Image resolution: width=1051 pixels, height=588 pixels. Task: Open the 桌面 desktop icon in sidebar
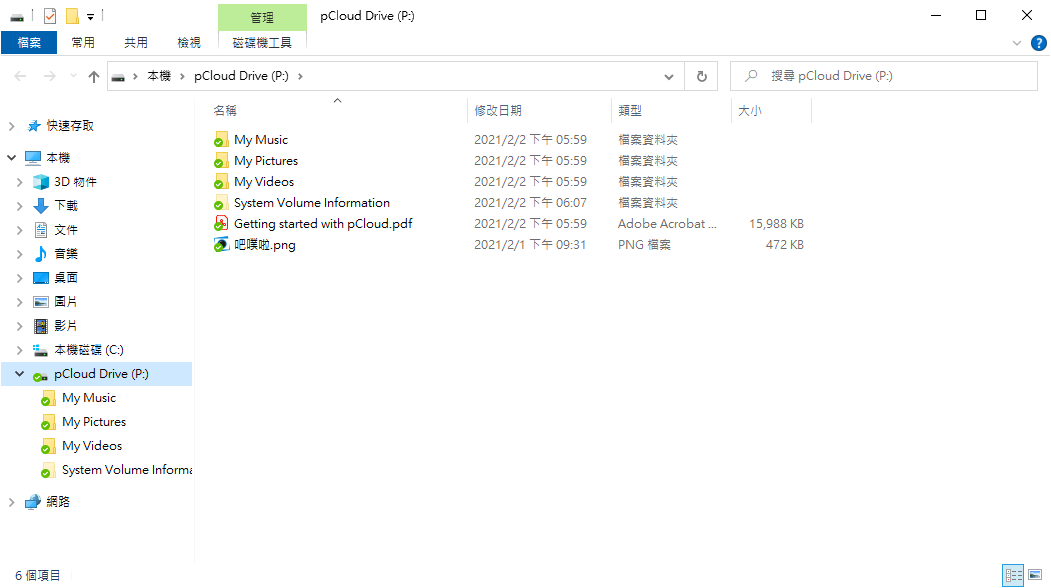(x=41, y=278)
